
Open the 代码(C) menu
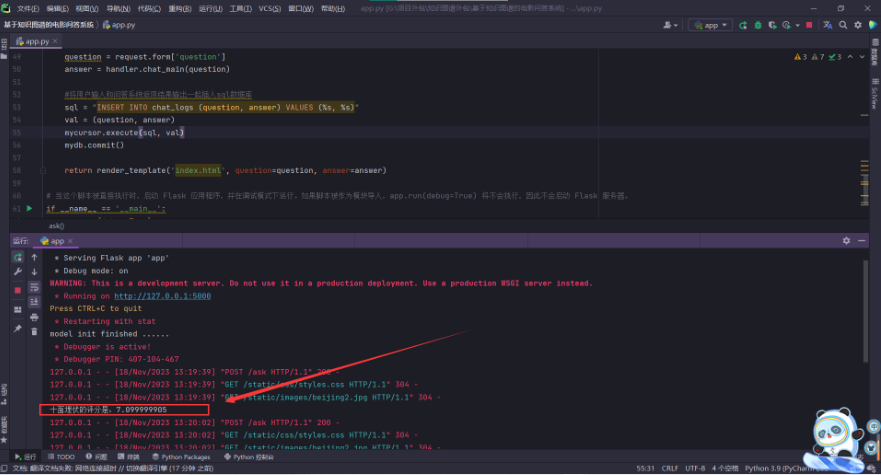(x=149, y=8)
